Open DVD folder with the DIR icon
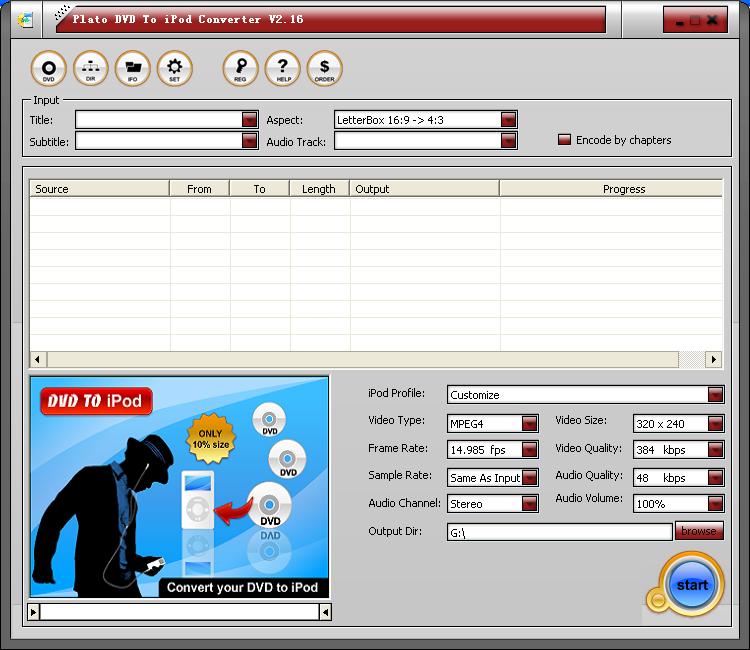 tap(90, 68)
